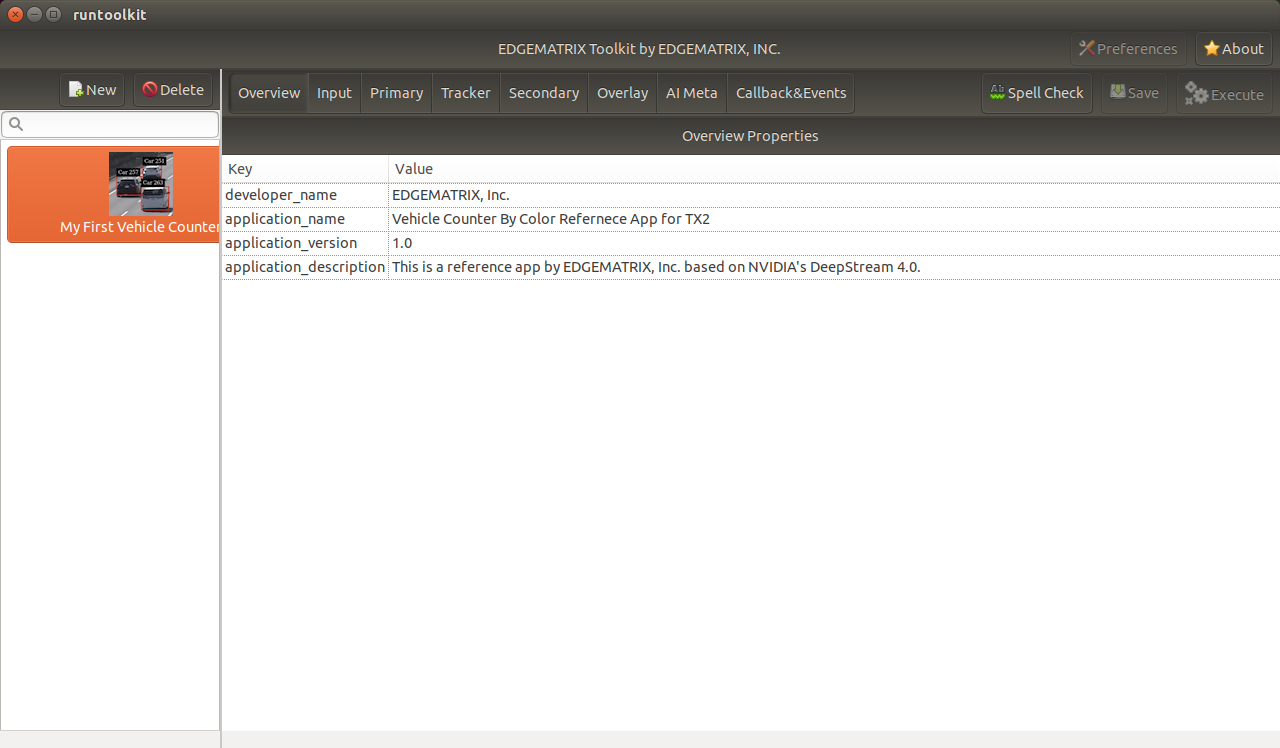Viewport: 1280px width, 748px height.
Task: Click the About star icon
Action: pos(1212,49)
